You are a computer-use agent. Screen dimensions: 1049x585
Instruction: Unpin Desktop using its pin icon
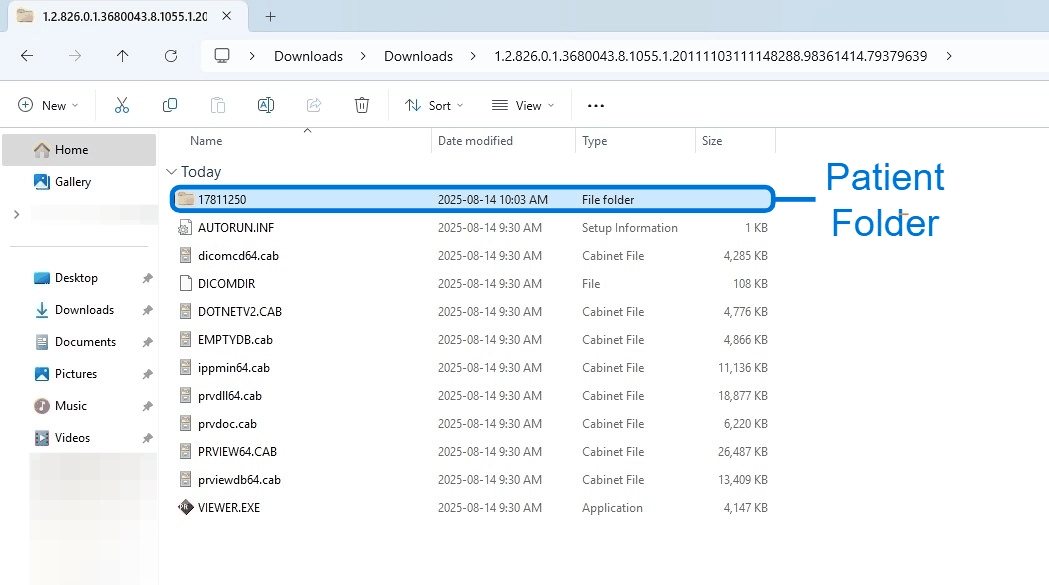tap(147, 278)
